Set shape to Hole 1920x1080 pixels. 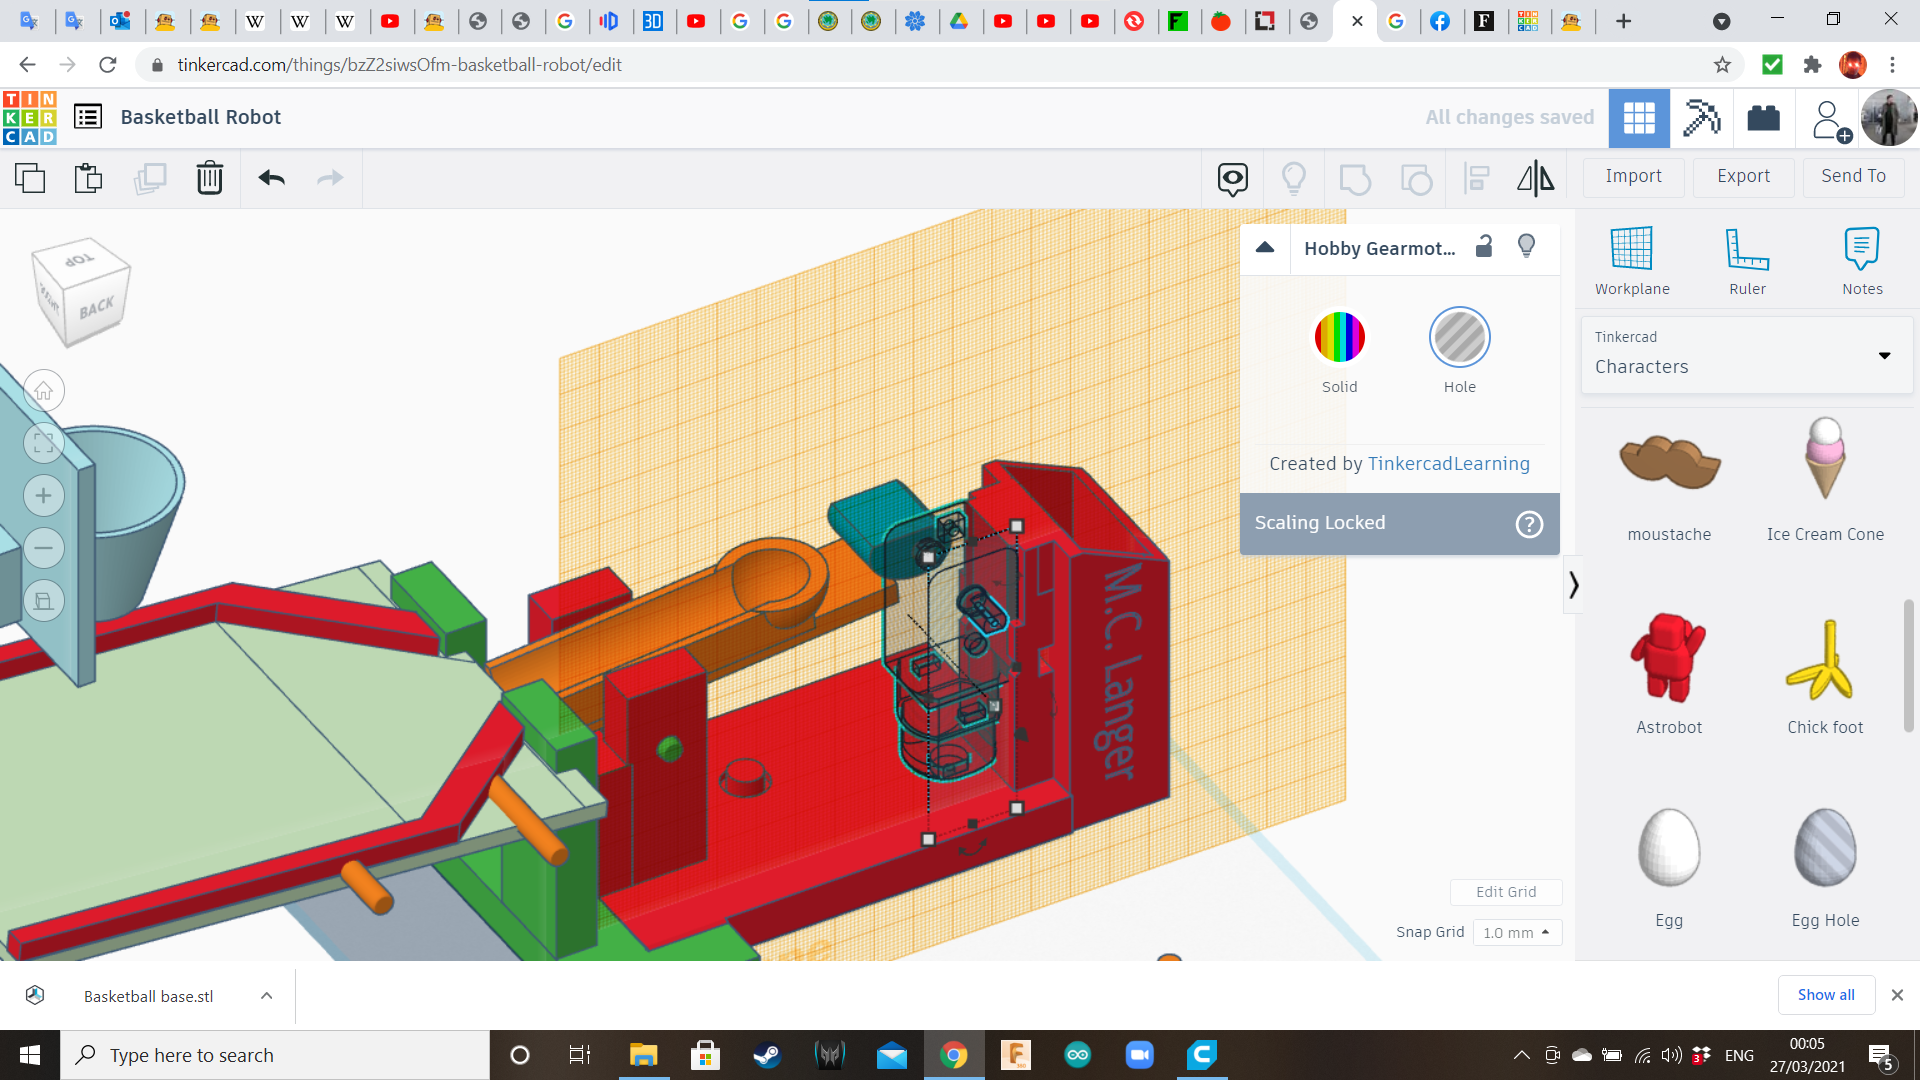coord(1459,338)
